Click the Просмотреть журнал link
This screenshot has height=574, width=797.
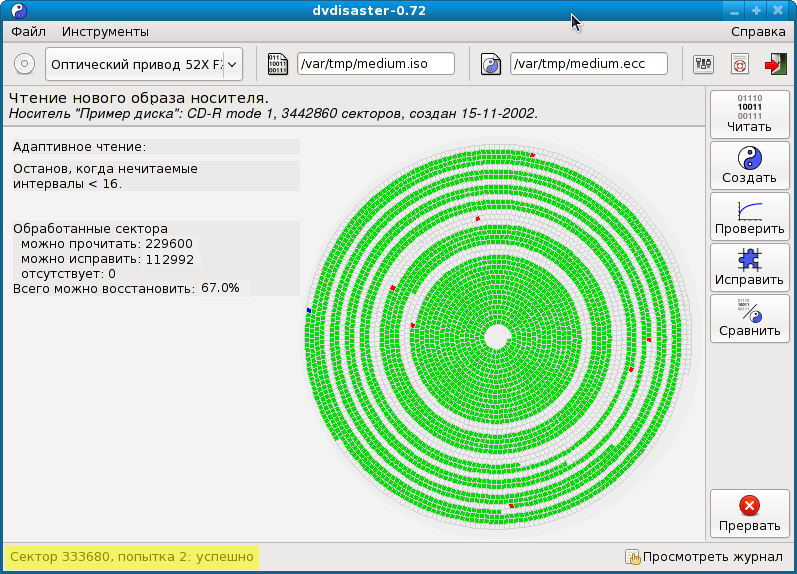pyautogui.click(x=713, y=557)
